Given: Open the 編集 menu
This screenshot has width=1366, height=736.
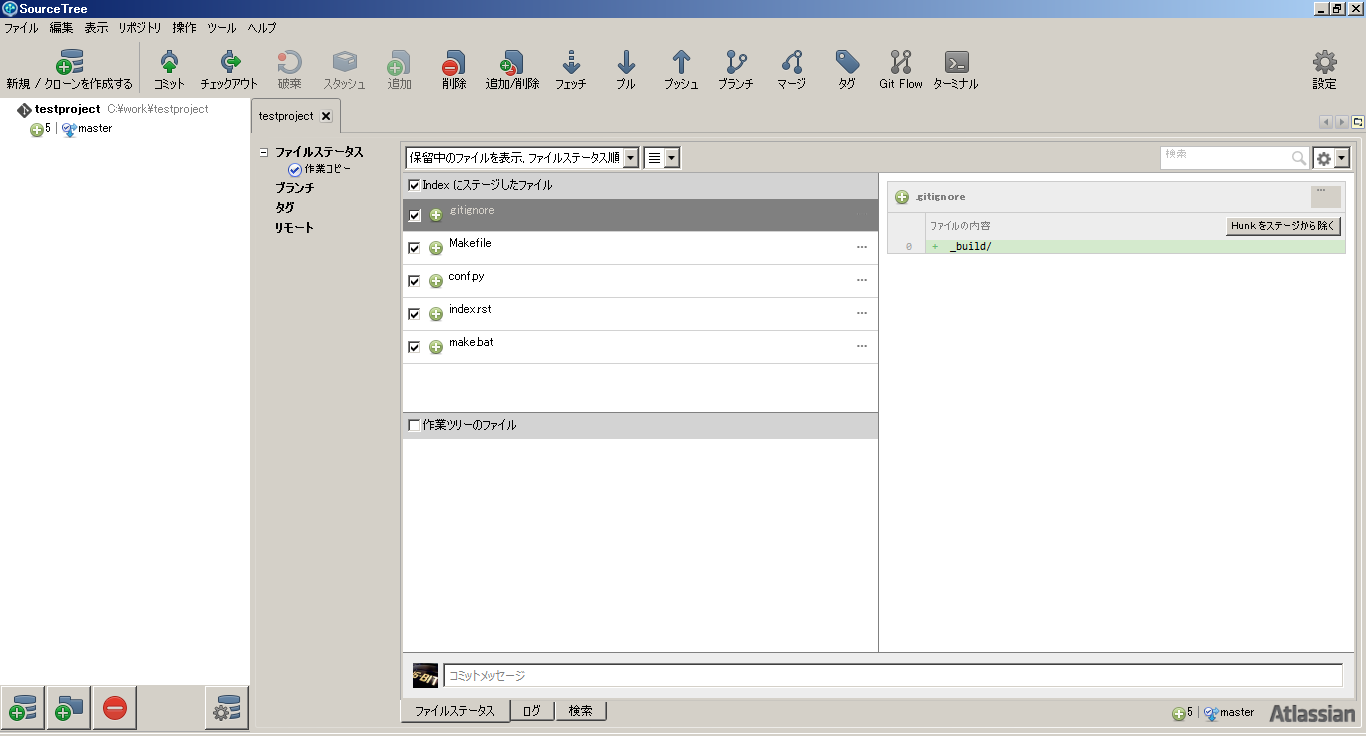Looking at the screenshot, I should [x=62, y=28].
